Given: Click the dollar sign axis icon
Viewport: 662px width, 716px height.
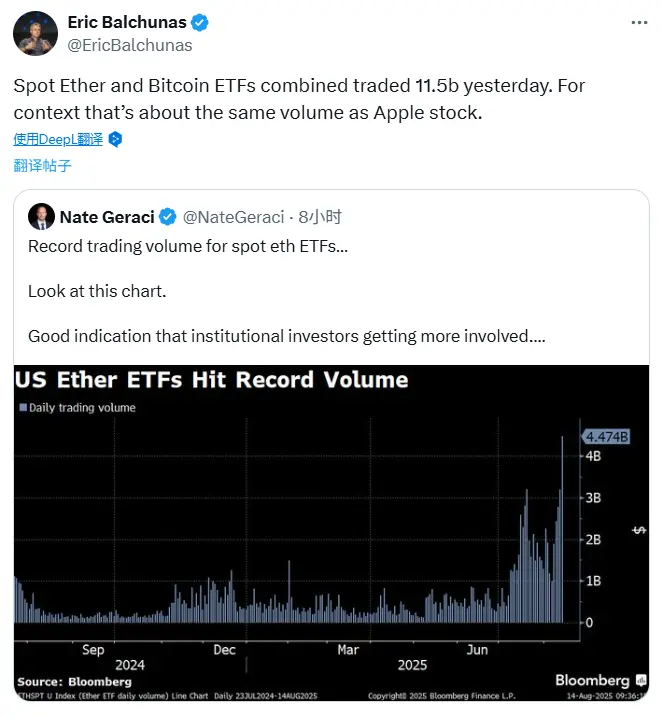Looking at the screenshot, I should [639, 530].
